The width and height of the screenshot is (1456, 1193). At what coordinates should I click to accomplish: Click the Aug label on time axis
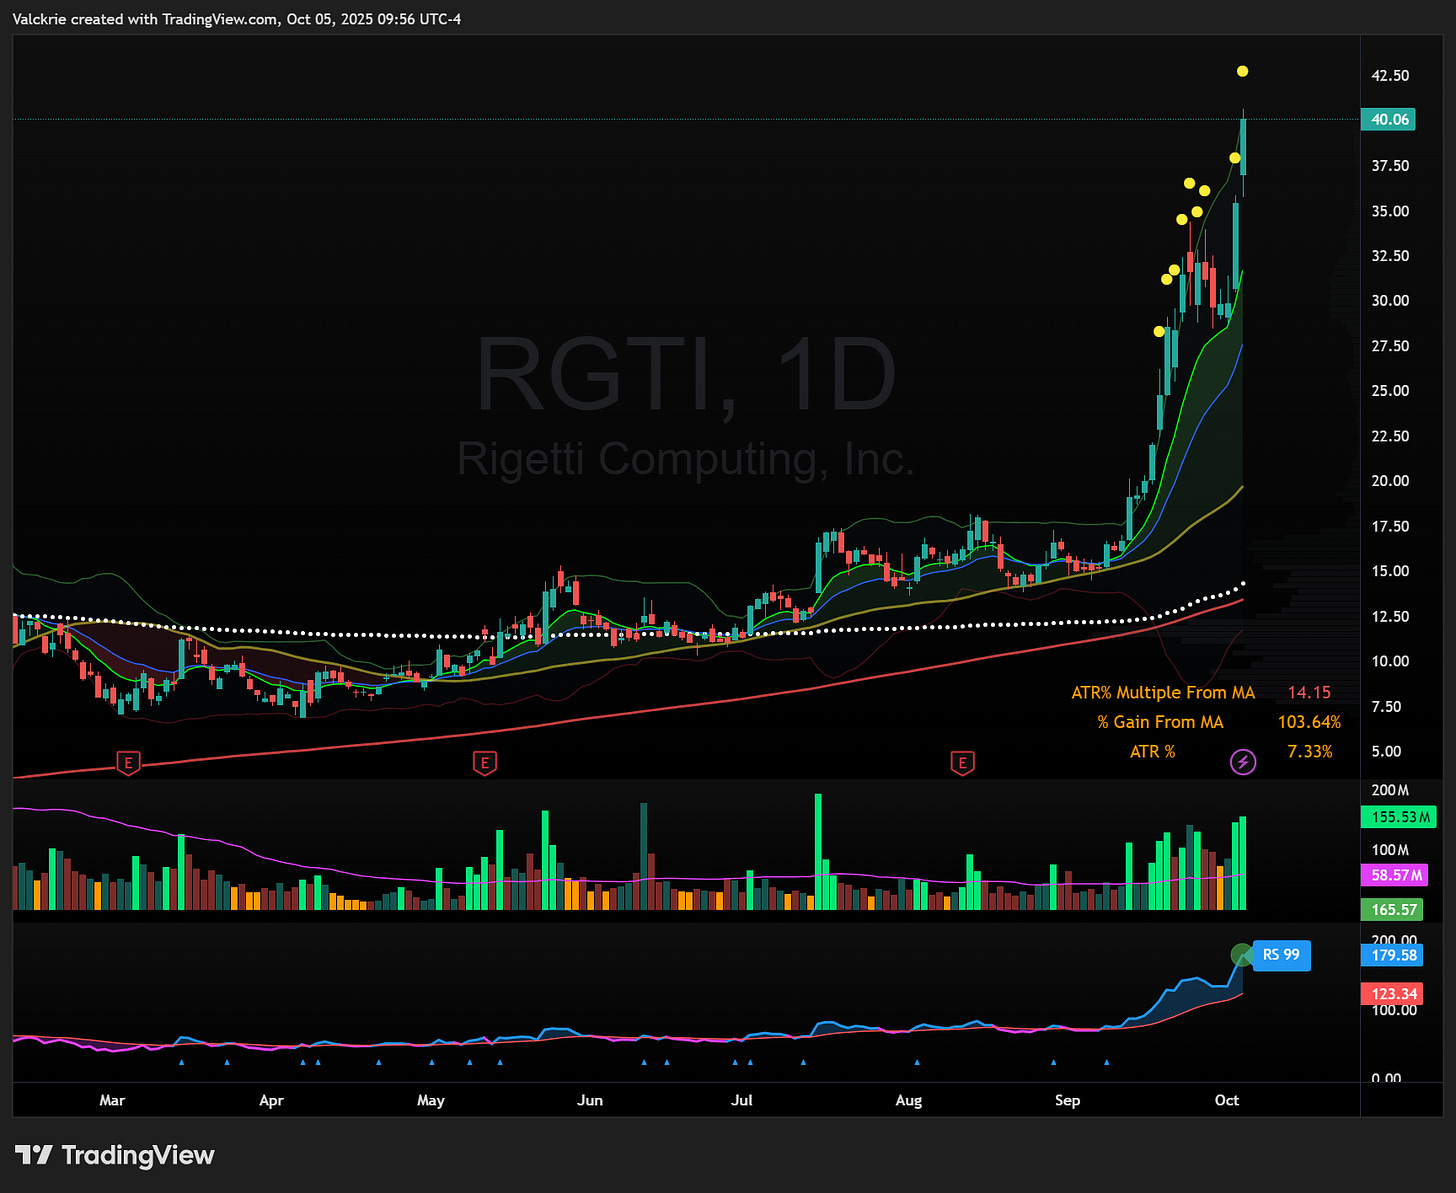pos(908,1100)
